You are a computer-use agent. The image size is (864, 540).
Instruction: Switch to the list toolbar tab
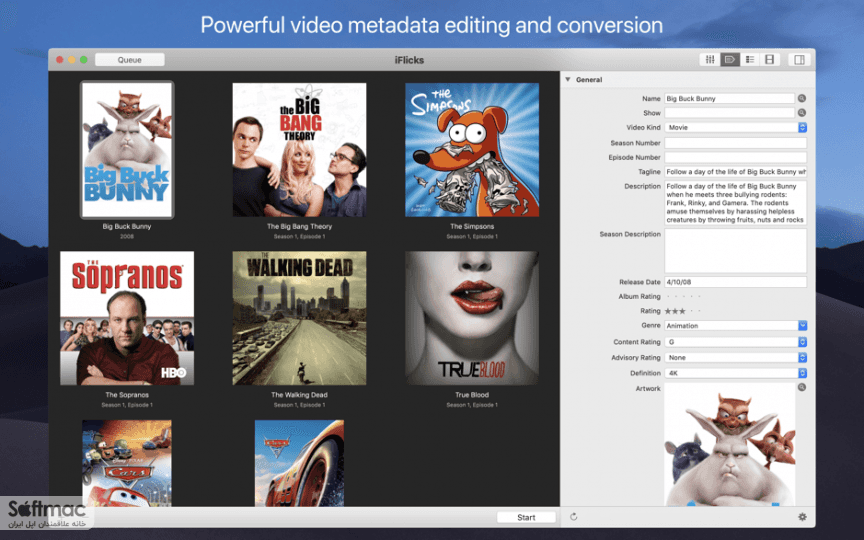point(750,60)
